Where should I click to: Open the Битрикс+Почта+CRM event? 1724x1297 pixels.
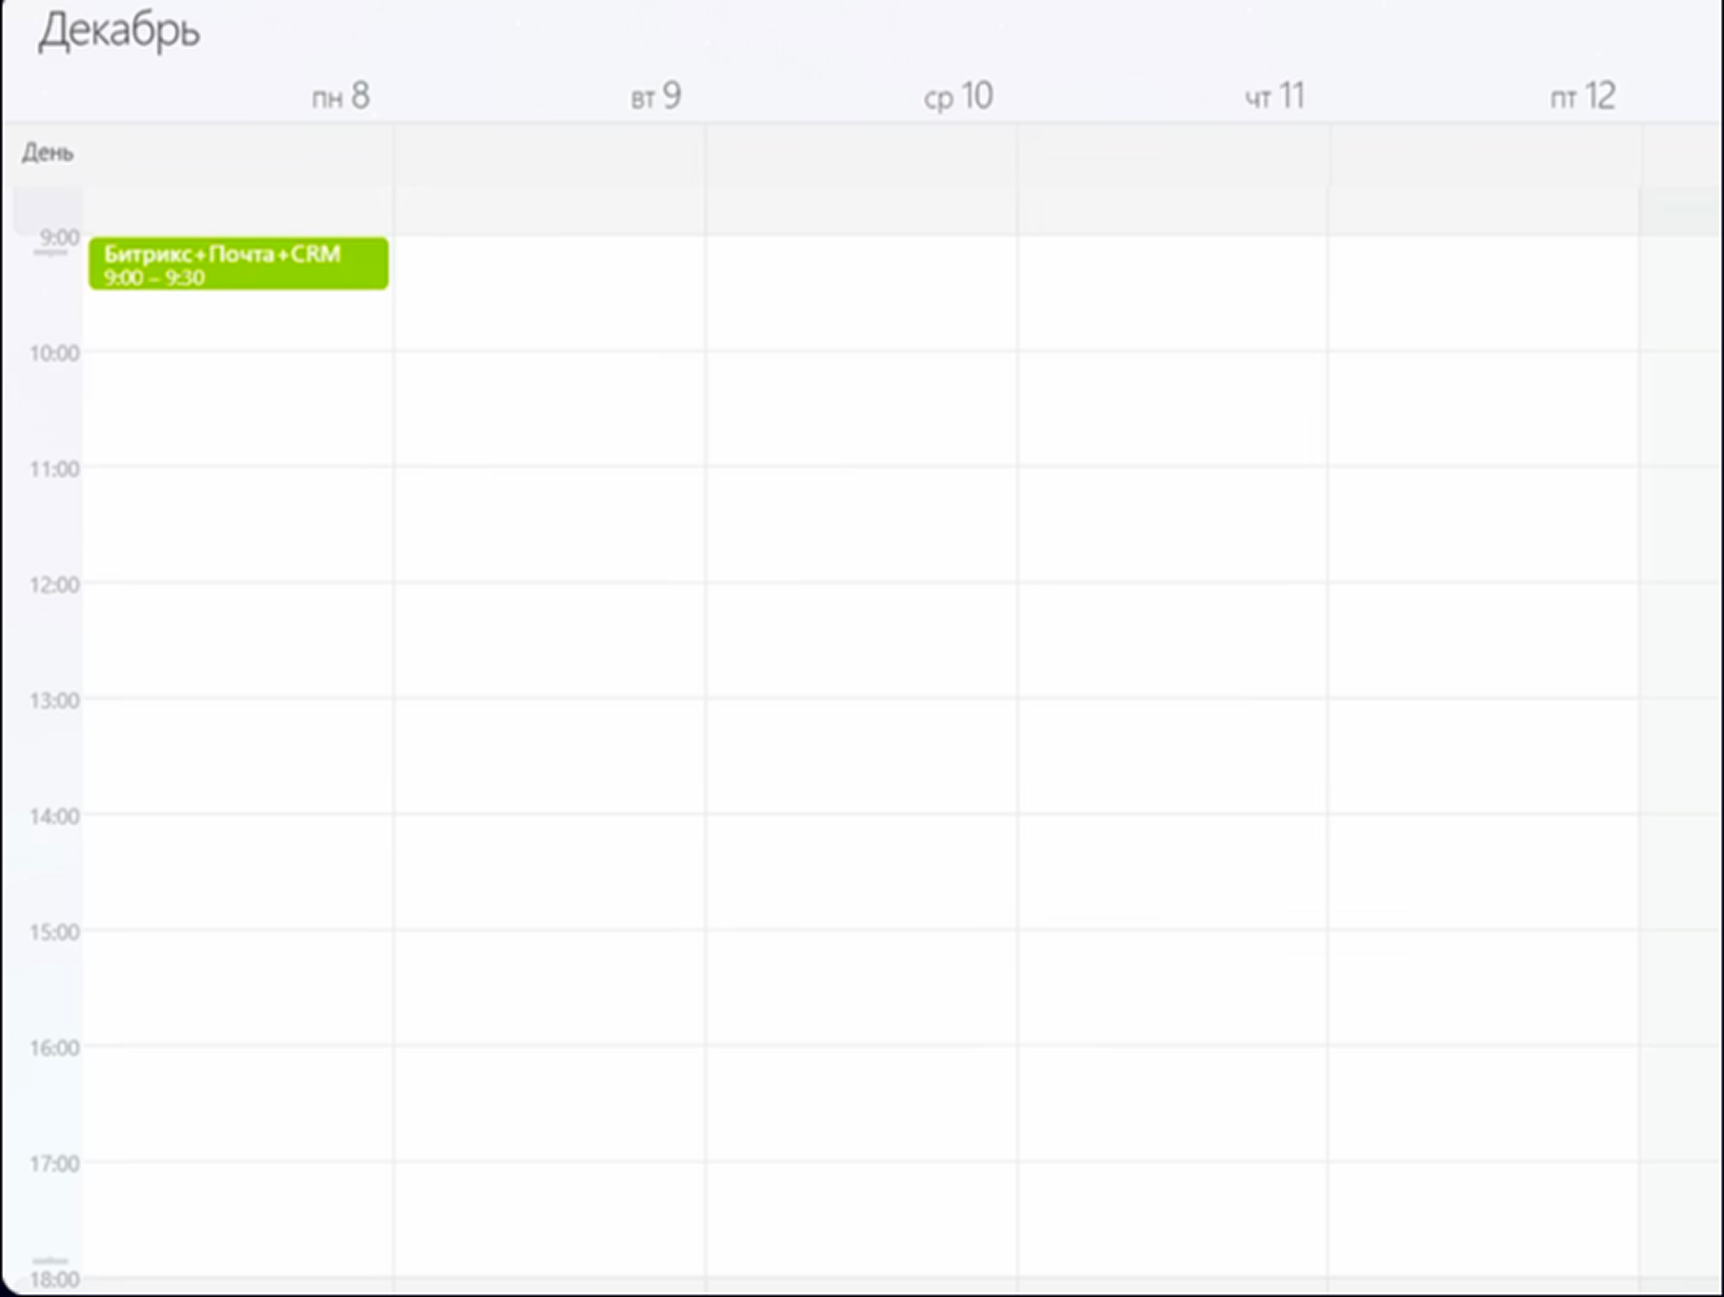click(238, 263)
